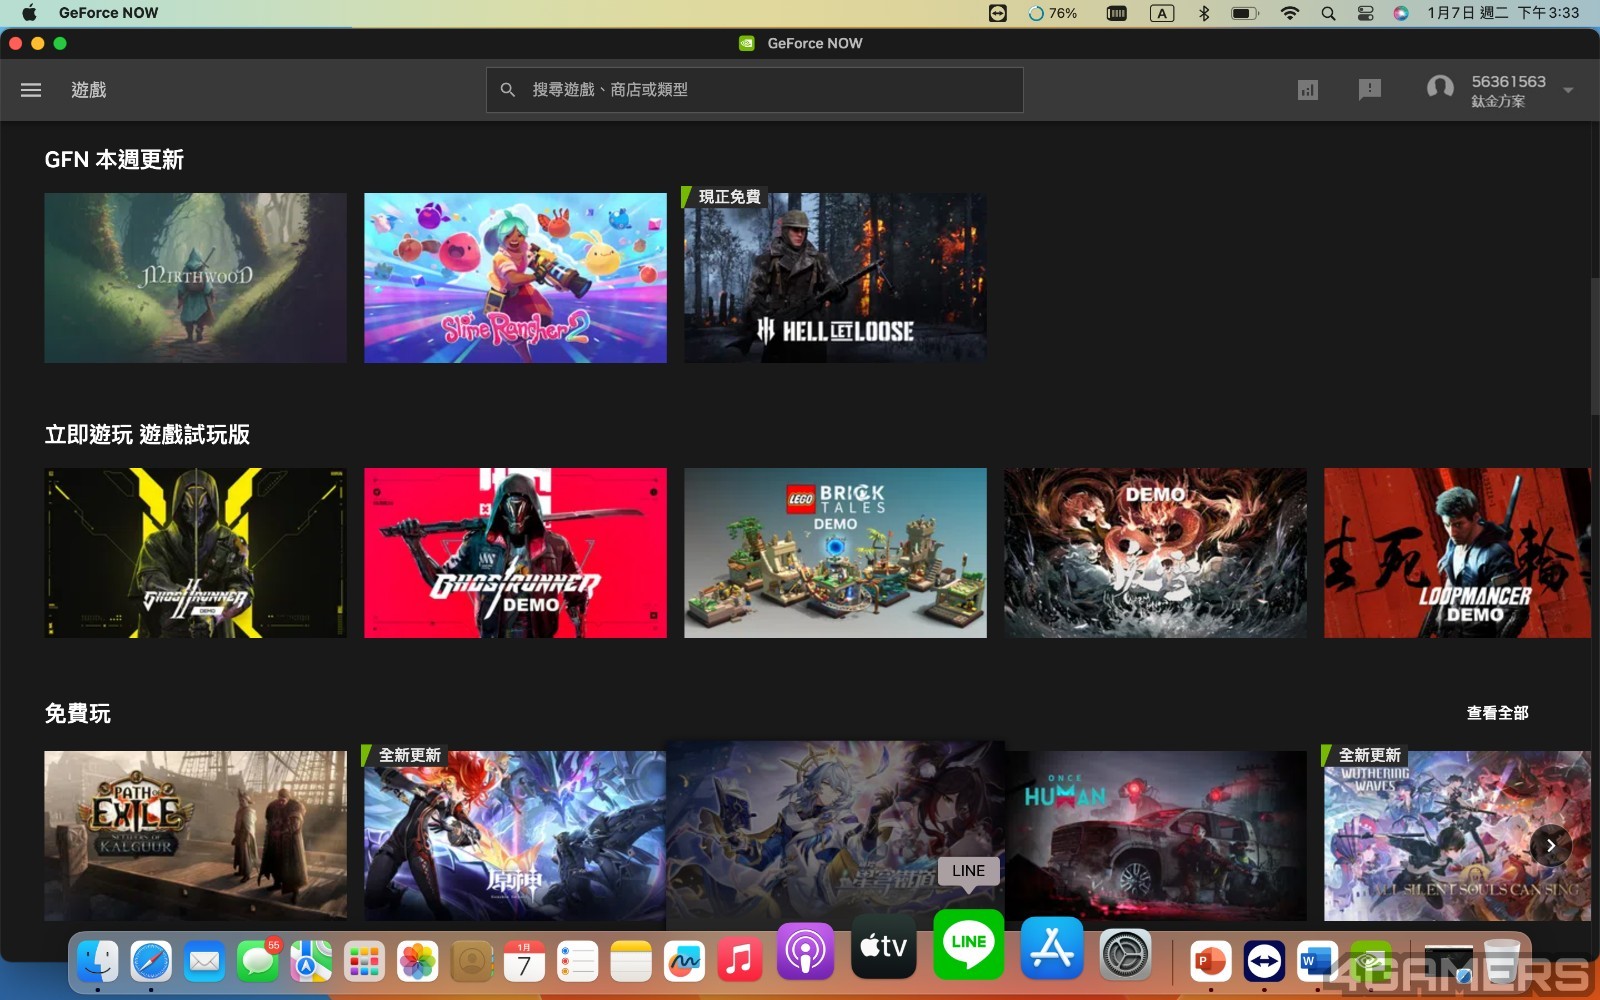Screen dimensions: 1600x1000
Task: Open Mail in the Dock
Action: [x=205, y=961]
